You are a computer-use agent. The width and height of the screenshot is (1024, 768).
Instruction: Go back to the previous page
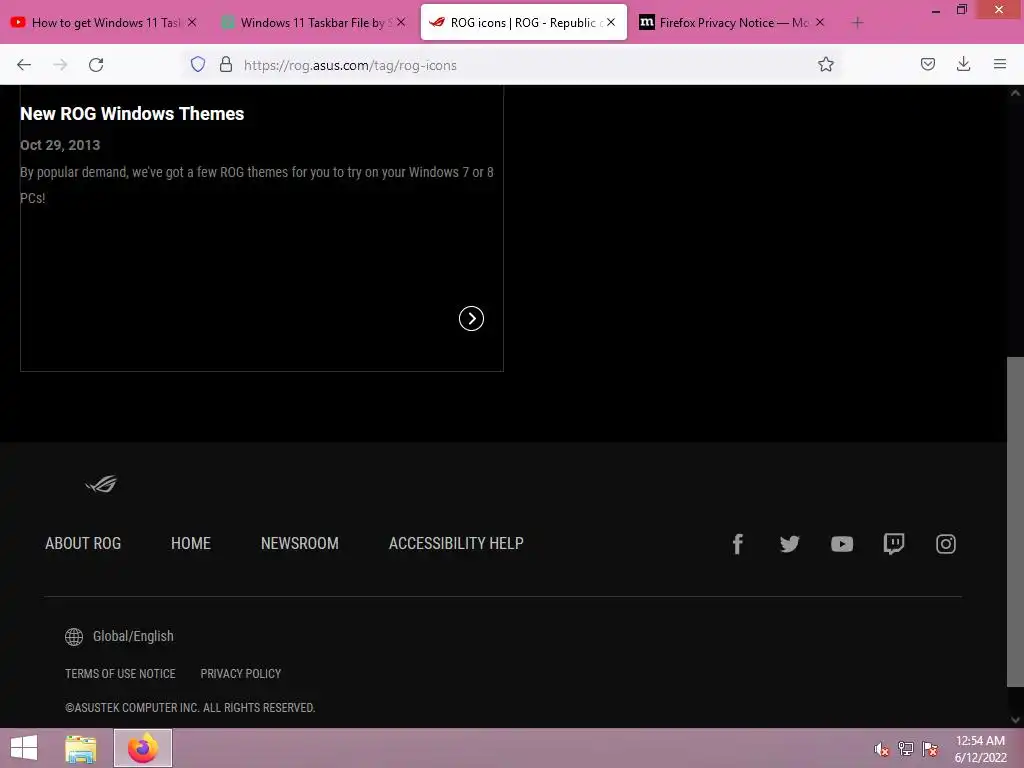coord(24,65)
